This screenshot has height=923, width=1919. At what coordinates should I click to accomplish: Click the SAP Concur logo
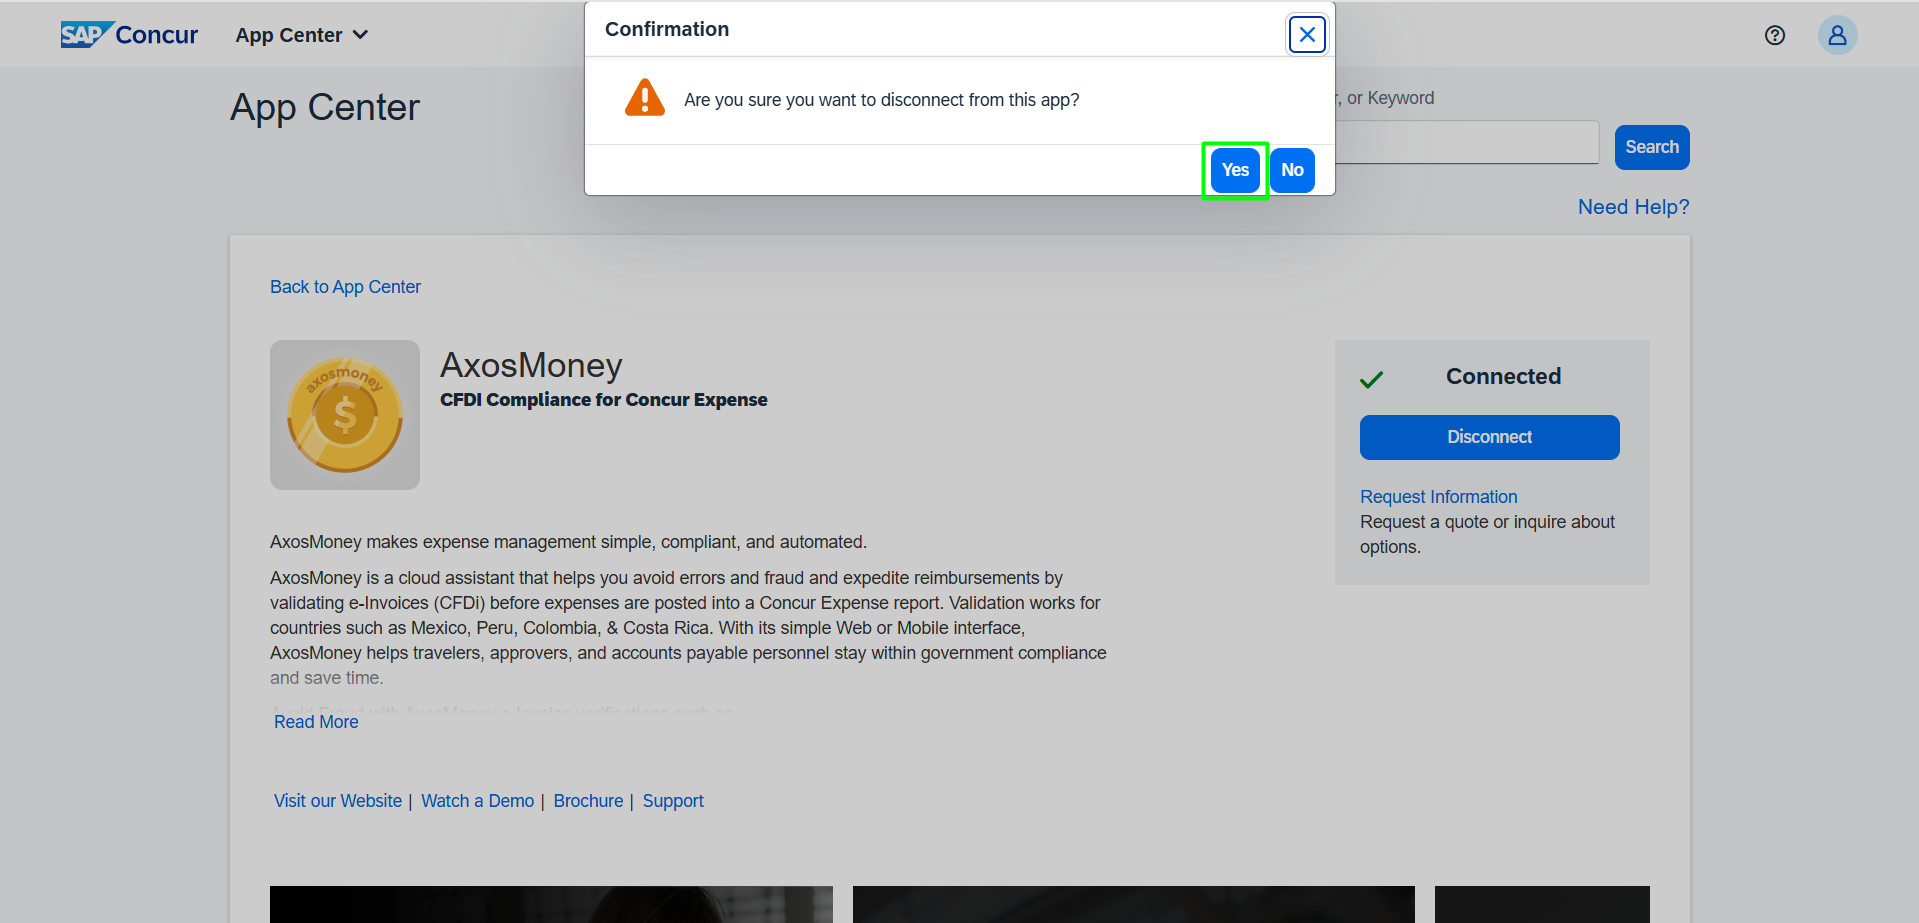(x=129, y=35)
